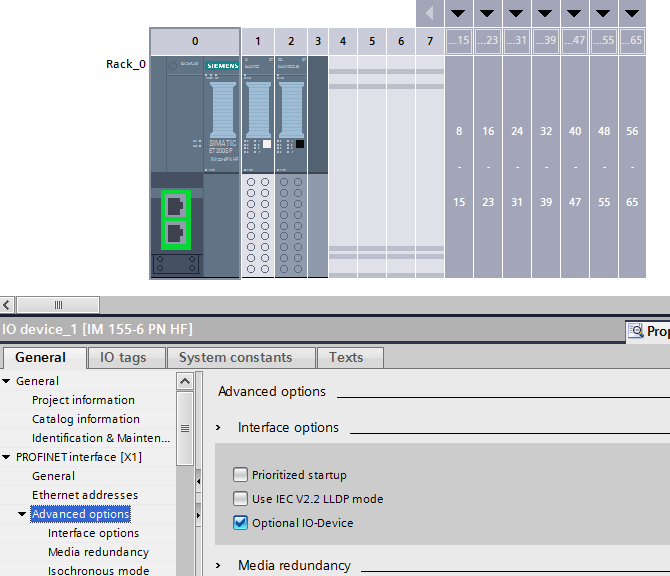This screenshot has height=576, width=670.
Task: Check Use IEC V2.2 LLDP mode
Action: 240,499
